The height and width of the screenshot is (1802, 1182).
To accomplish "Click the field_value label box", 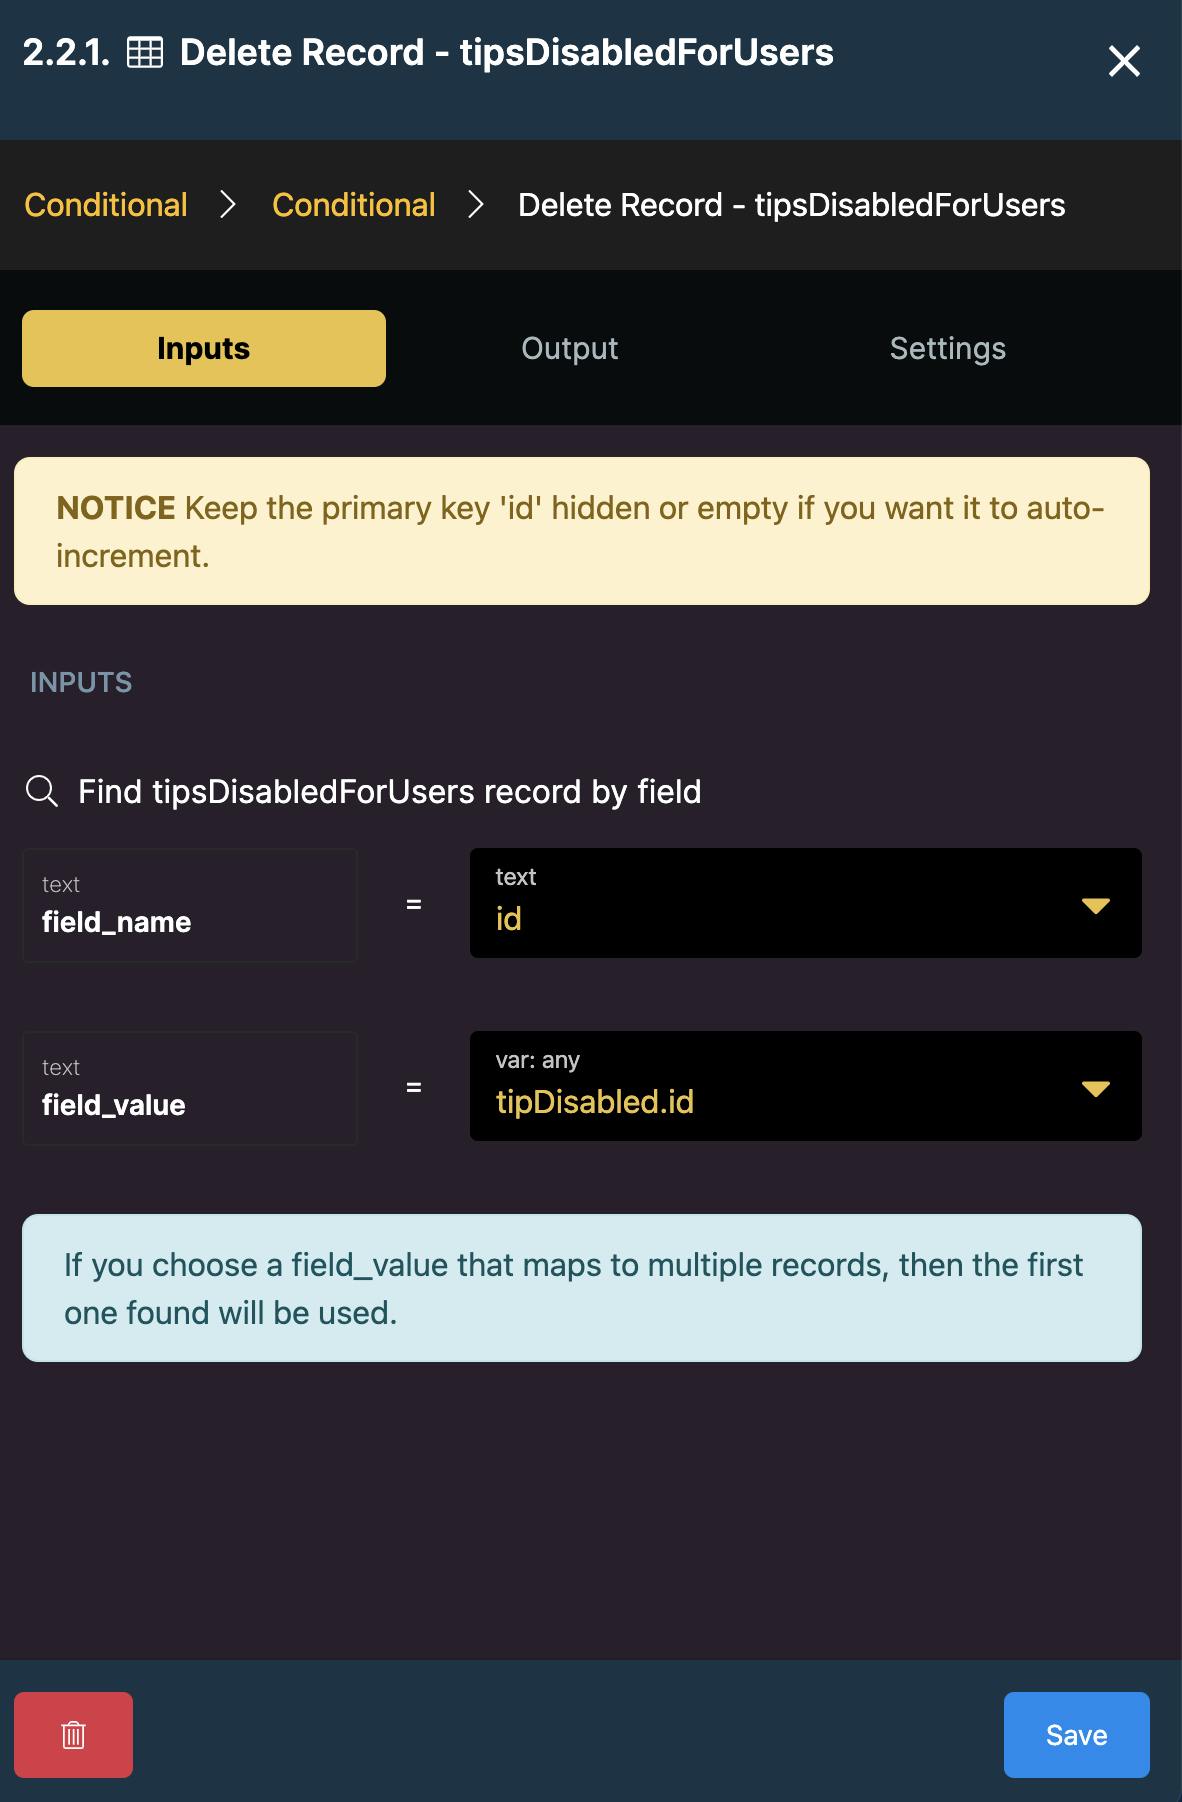I will (x=190, y=1088).
